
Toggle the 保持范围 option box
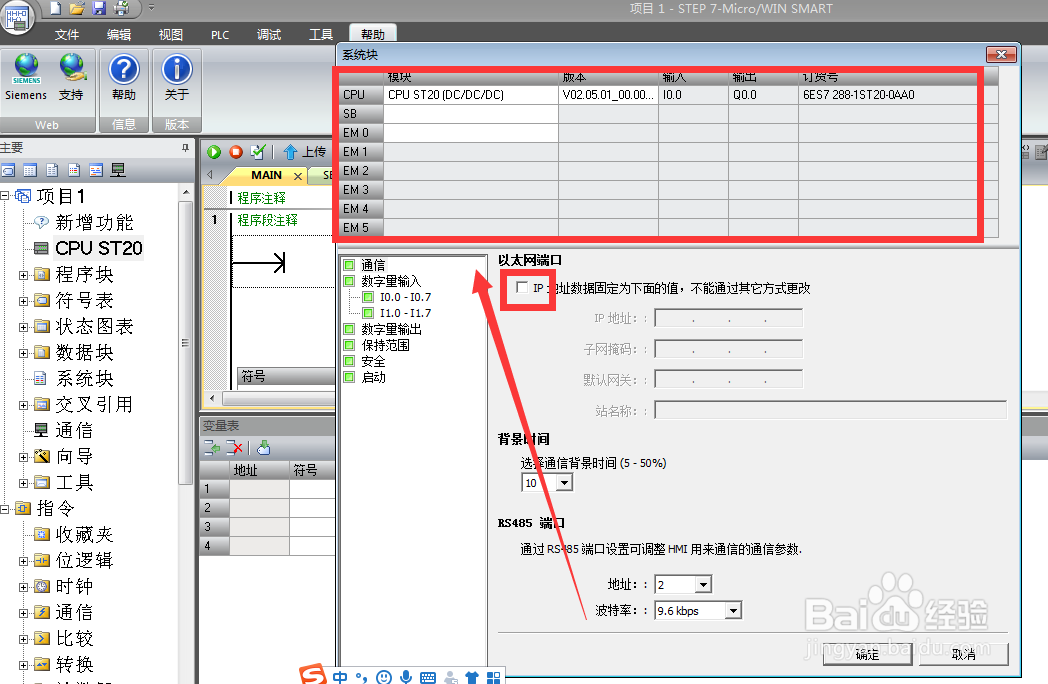click(x=349, y=345)
